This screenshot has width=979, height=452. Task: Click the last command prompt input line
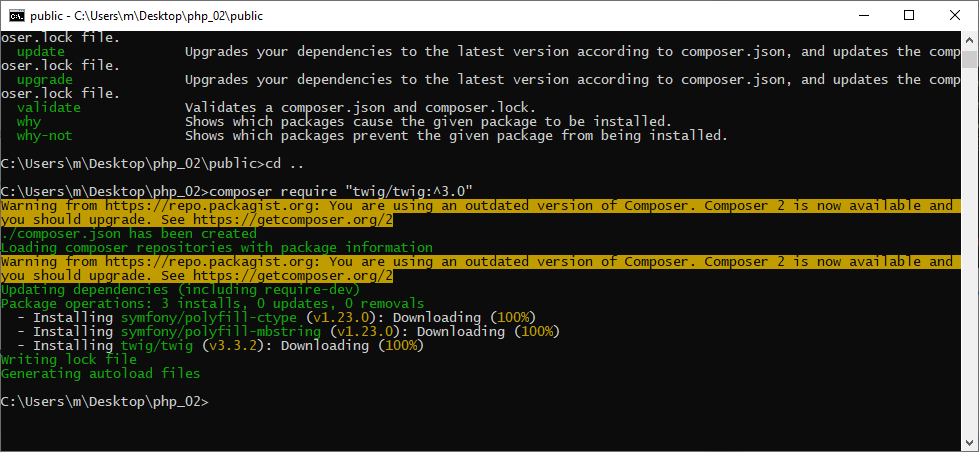pos(105,401)
